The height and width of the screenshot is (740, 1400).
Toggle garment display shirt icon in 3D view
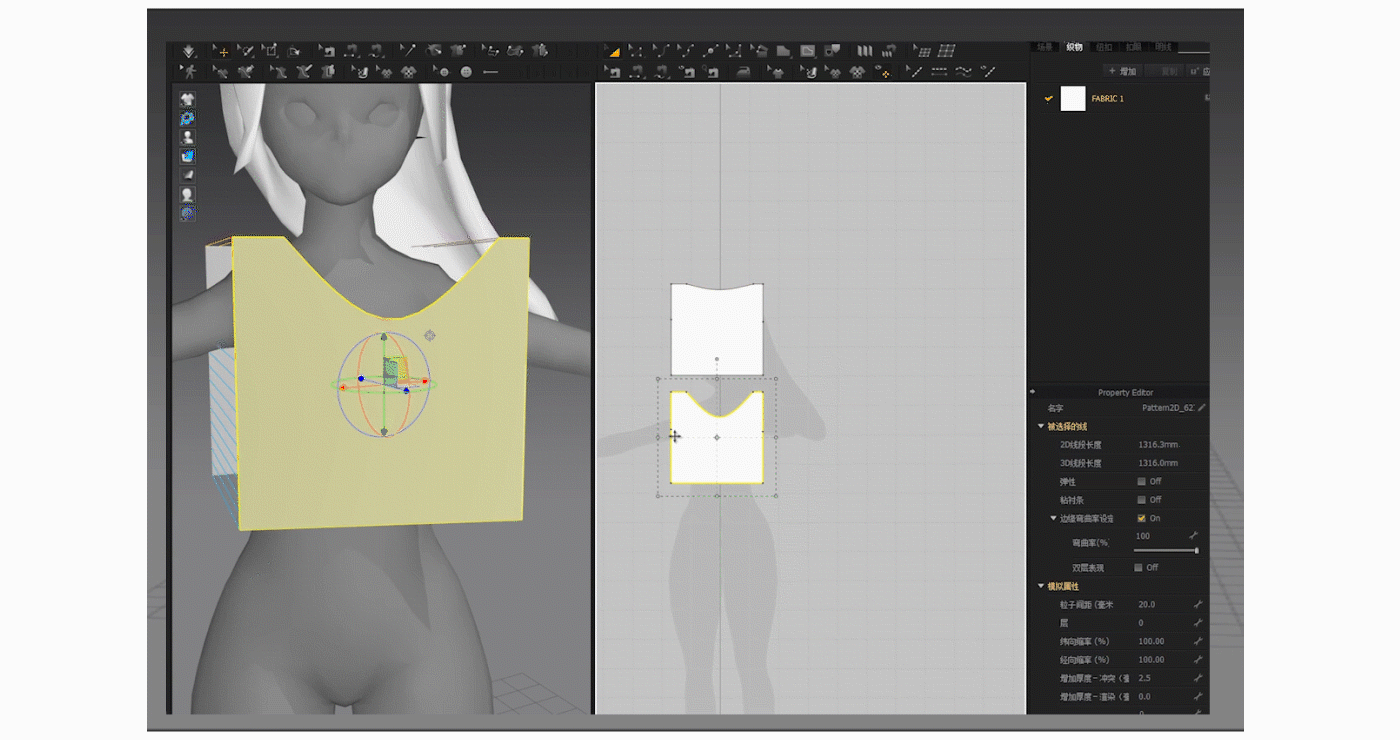click(187, 99)
